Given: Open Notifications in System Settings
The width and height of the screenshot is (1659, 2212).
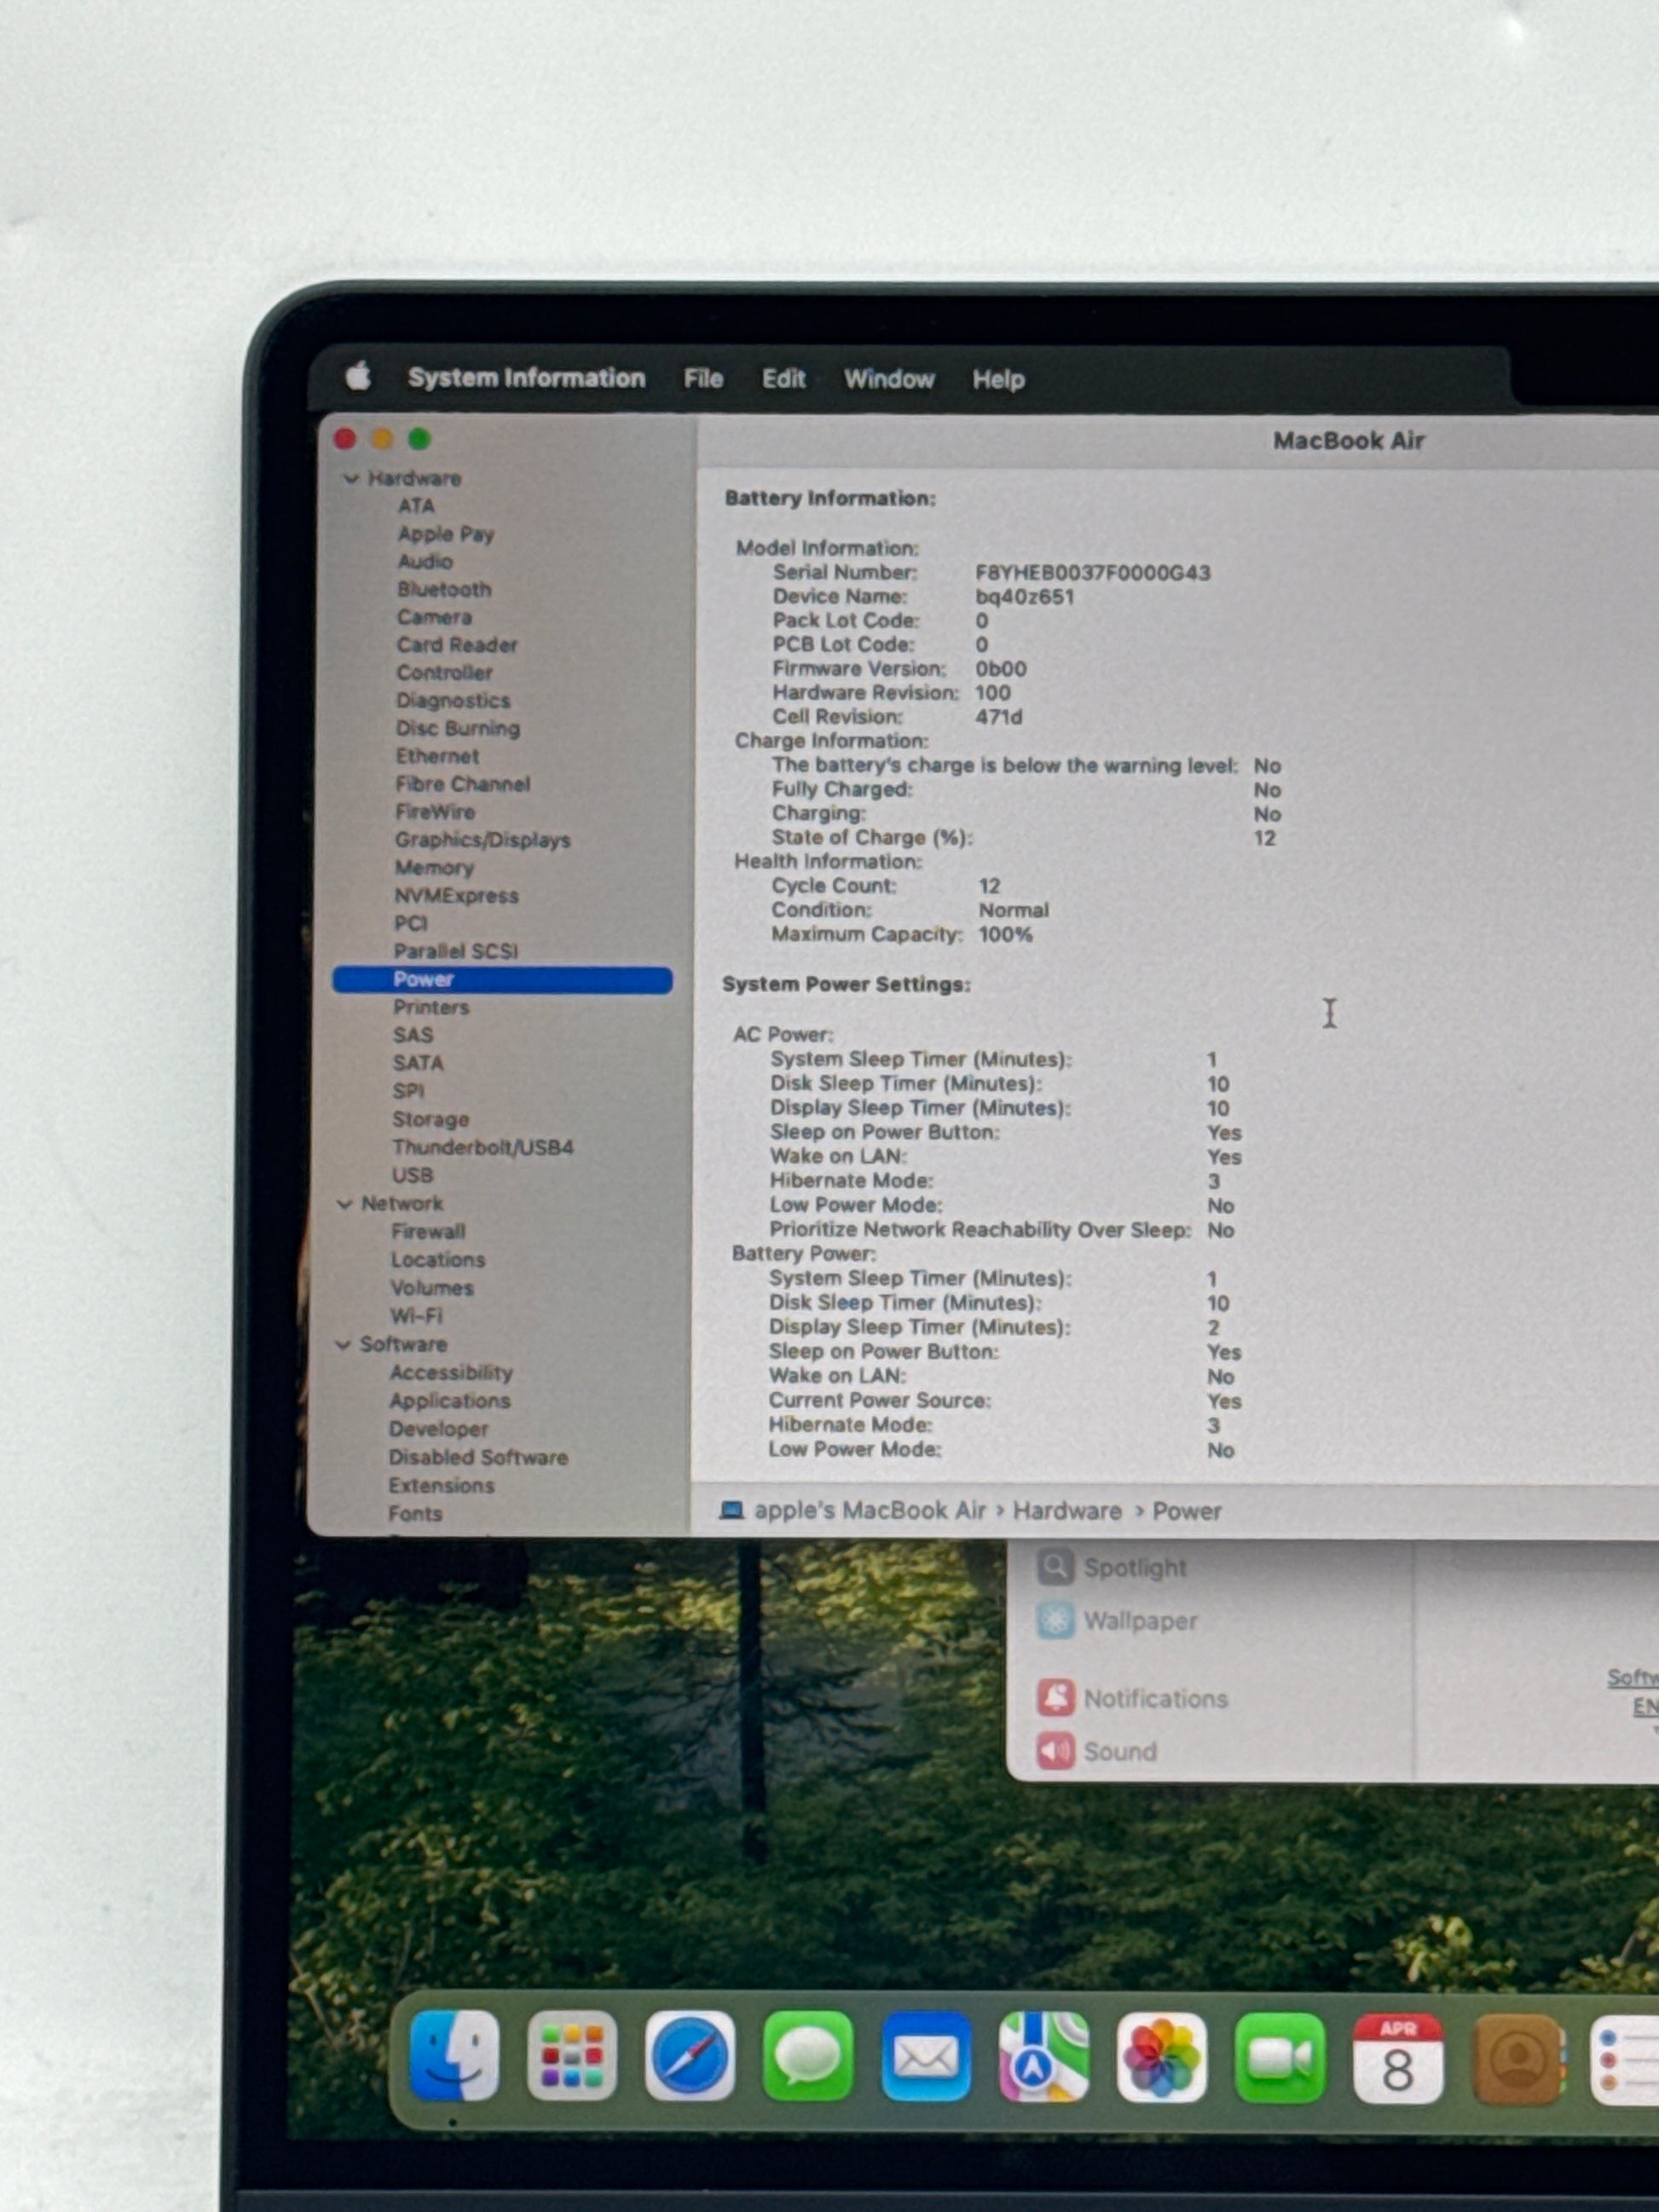Looking at the screenshot, I should click(1154, 1699).
